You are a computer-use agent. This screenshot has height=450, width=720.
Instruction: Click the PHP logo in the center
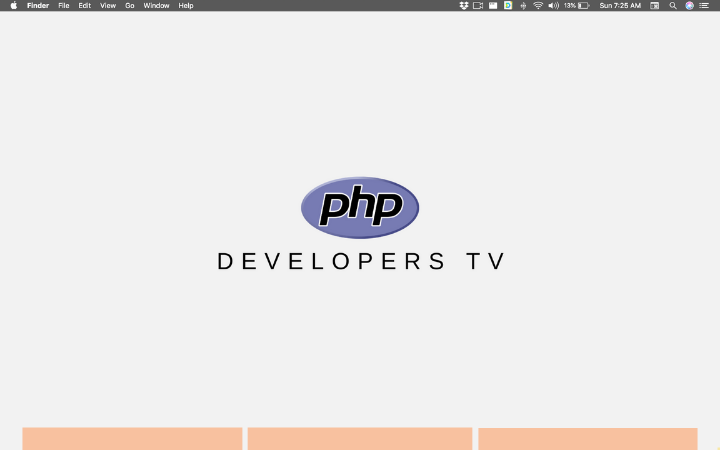359,207
